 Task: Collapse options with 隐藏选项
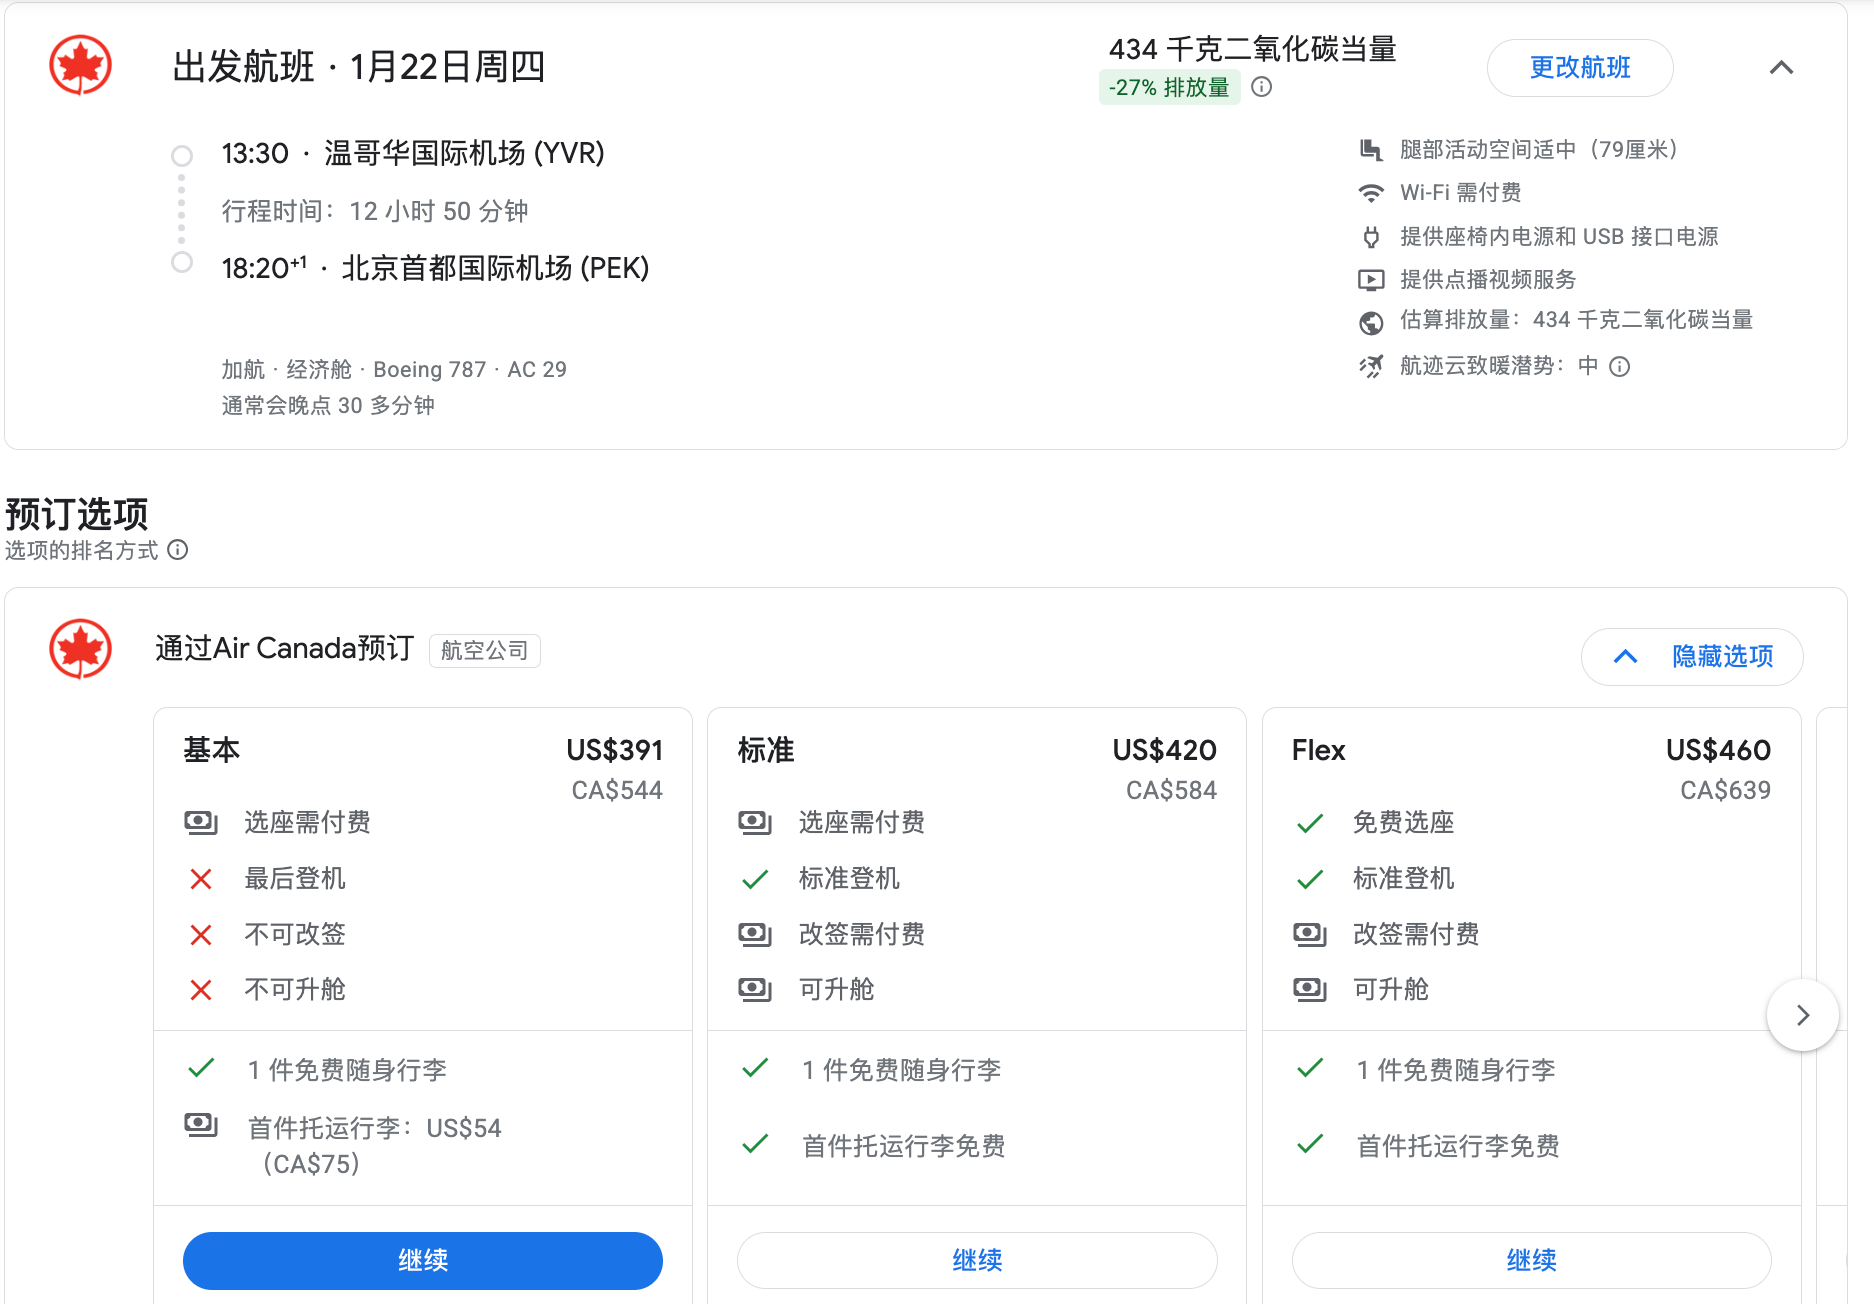click(x=1692, y=657)
